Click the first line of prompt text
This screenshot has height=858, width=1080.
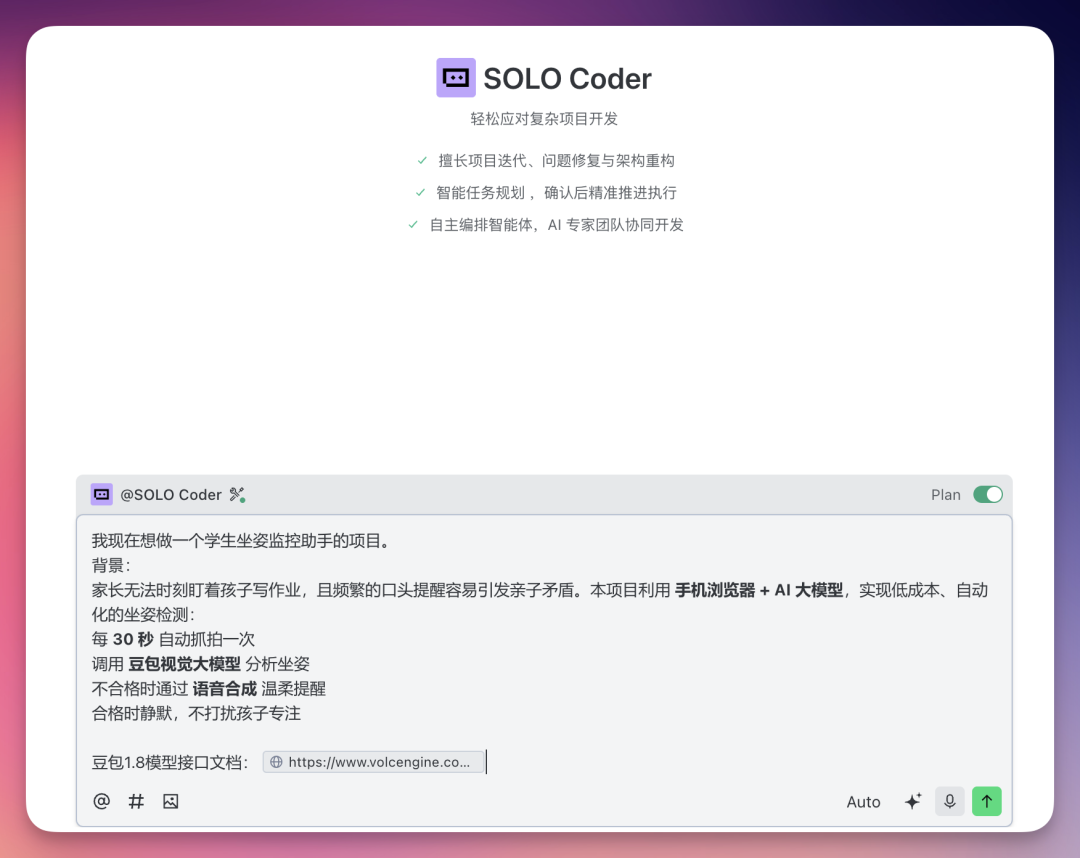(240, 541)
